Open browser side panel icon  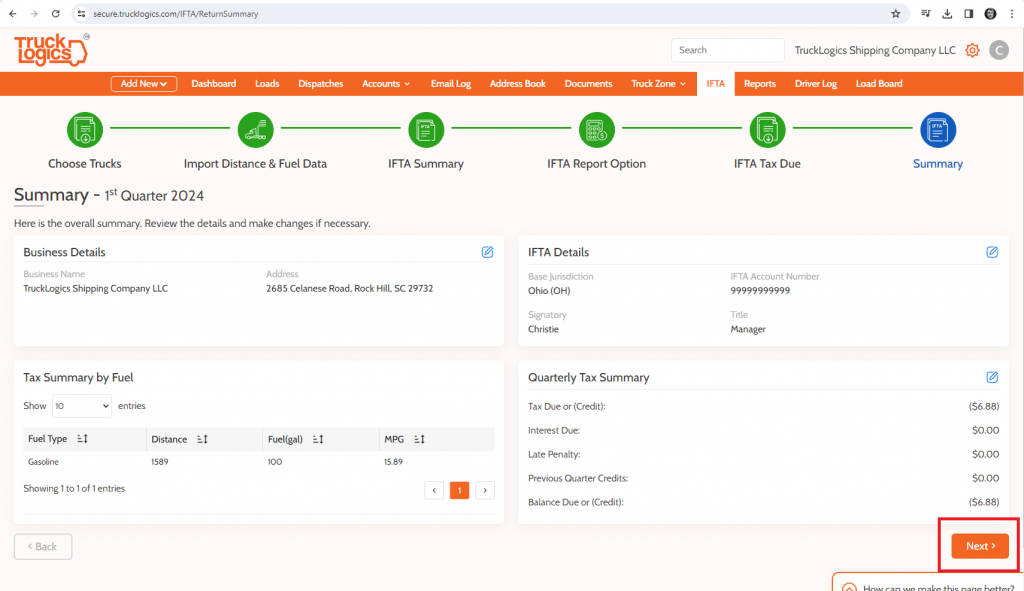pos(968,14)
